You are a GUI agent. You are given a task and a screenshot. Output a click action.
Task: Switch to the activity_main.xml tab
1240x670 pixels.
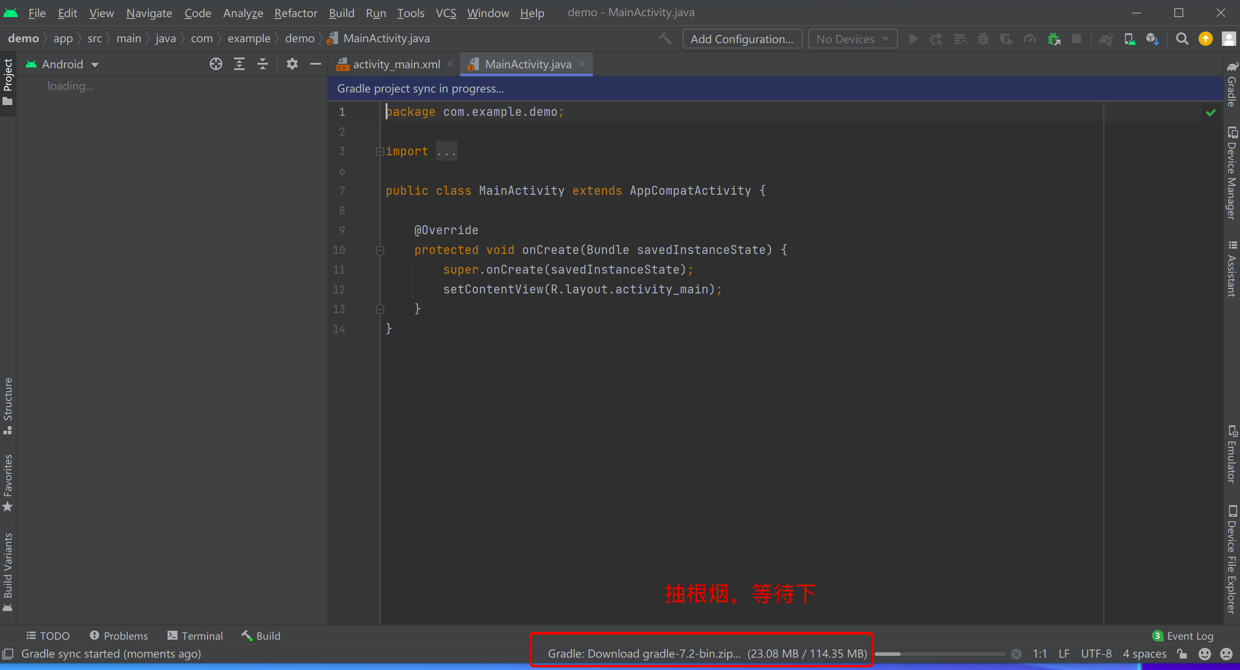click(x=396, y=64)
